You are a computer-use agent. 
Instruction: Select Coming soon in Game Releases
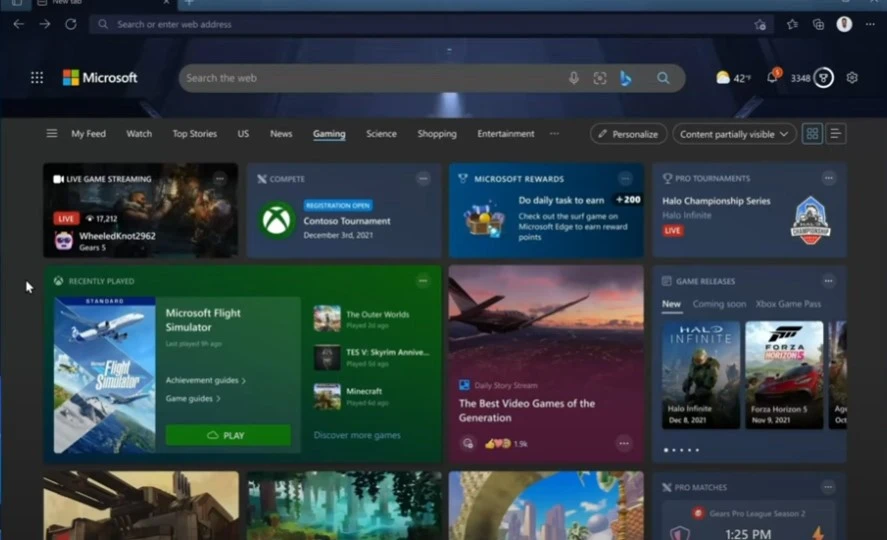719,304
